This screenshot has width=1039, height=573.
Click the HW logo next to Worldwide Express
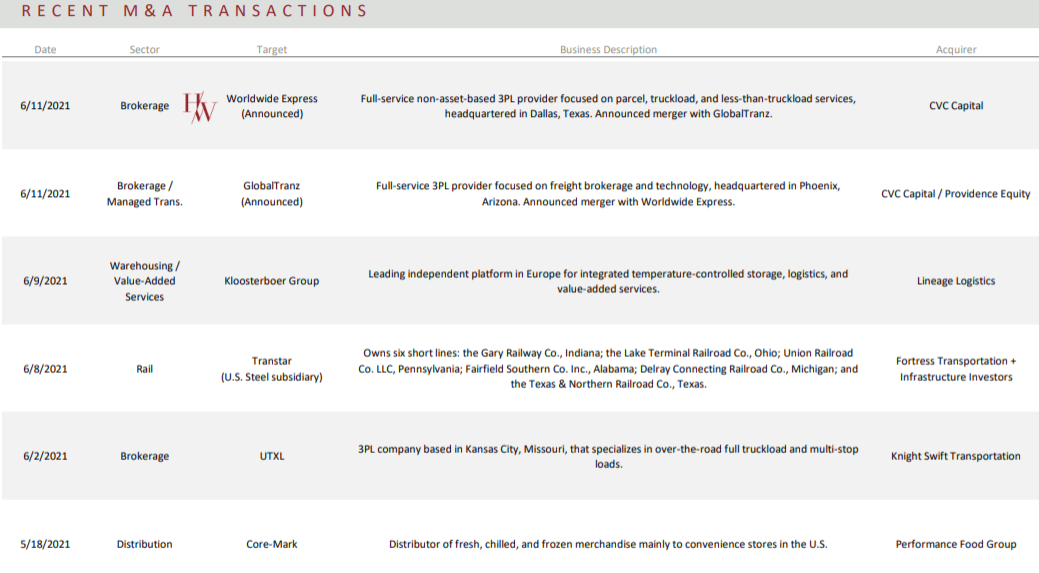(x=200, y=106)
